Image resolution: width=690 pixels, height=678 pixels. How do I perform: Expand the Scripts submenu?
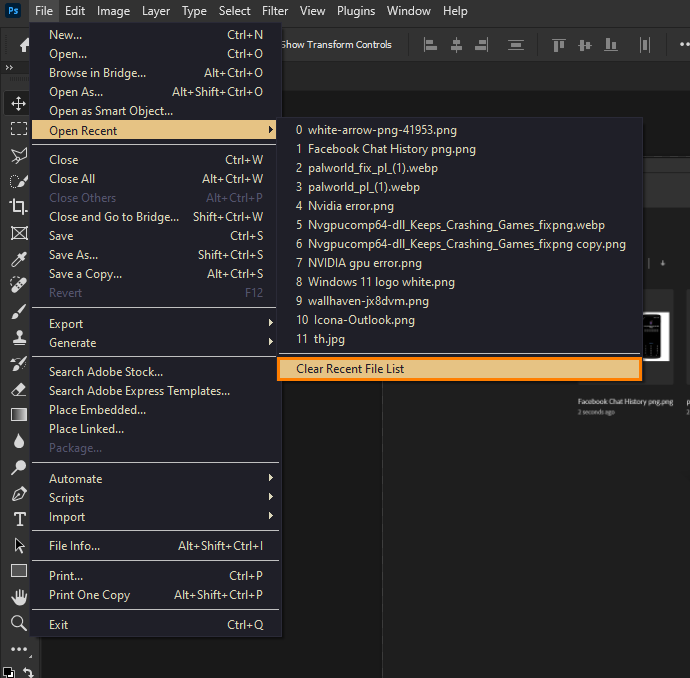point(153,498)
